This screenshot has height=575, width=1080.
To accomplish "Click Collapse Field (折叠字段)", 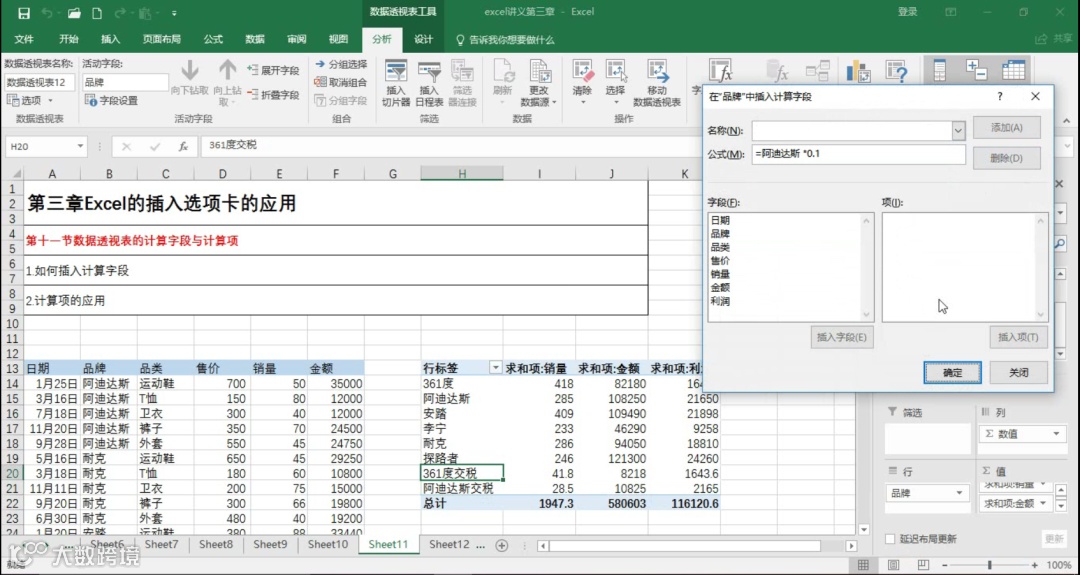I will 273,94.
